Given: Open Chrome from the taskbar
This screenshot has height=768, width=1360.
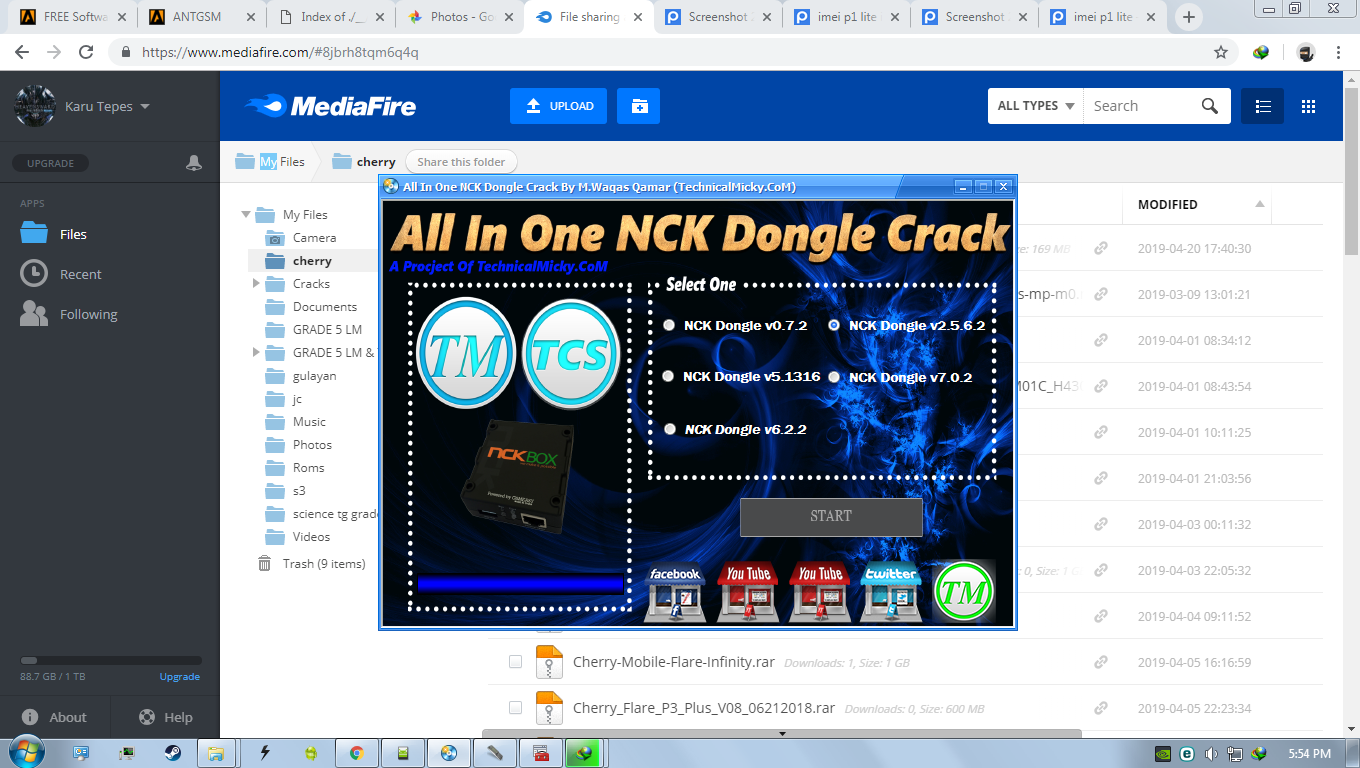Looking at the screenshot, I should [357, 752].
